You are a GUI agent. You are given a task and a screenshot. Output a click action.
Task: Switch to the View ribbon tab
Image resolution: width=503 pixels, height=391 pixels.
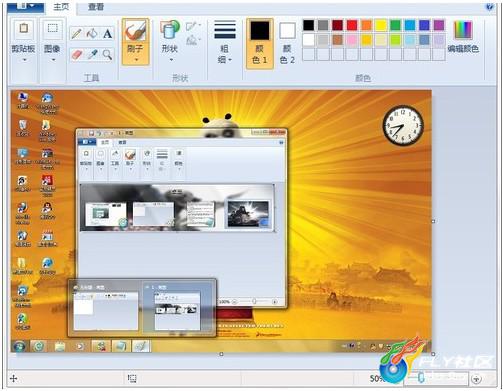coord(96,7)
